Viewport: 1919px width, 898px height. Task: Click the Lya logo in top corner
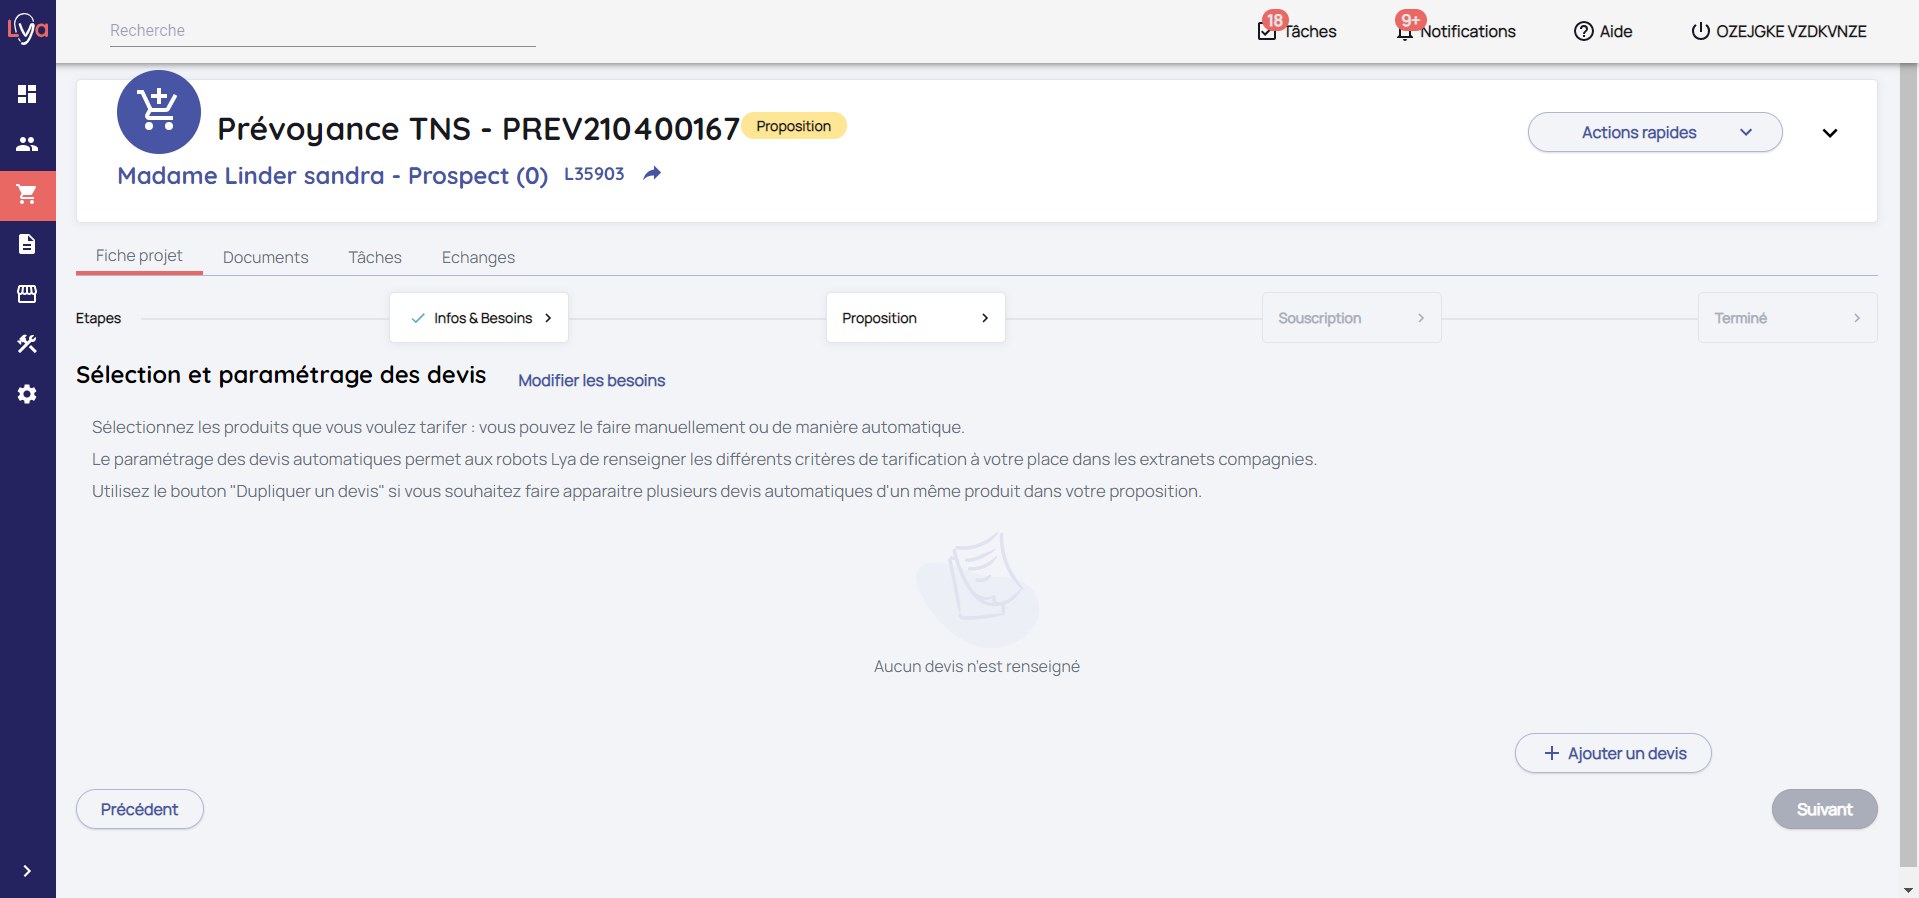27,28
